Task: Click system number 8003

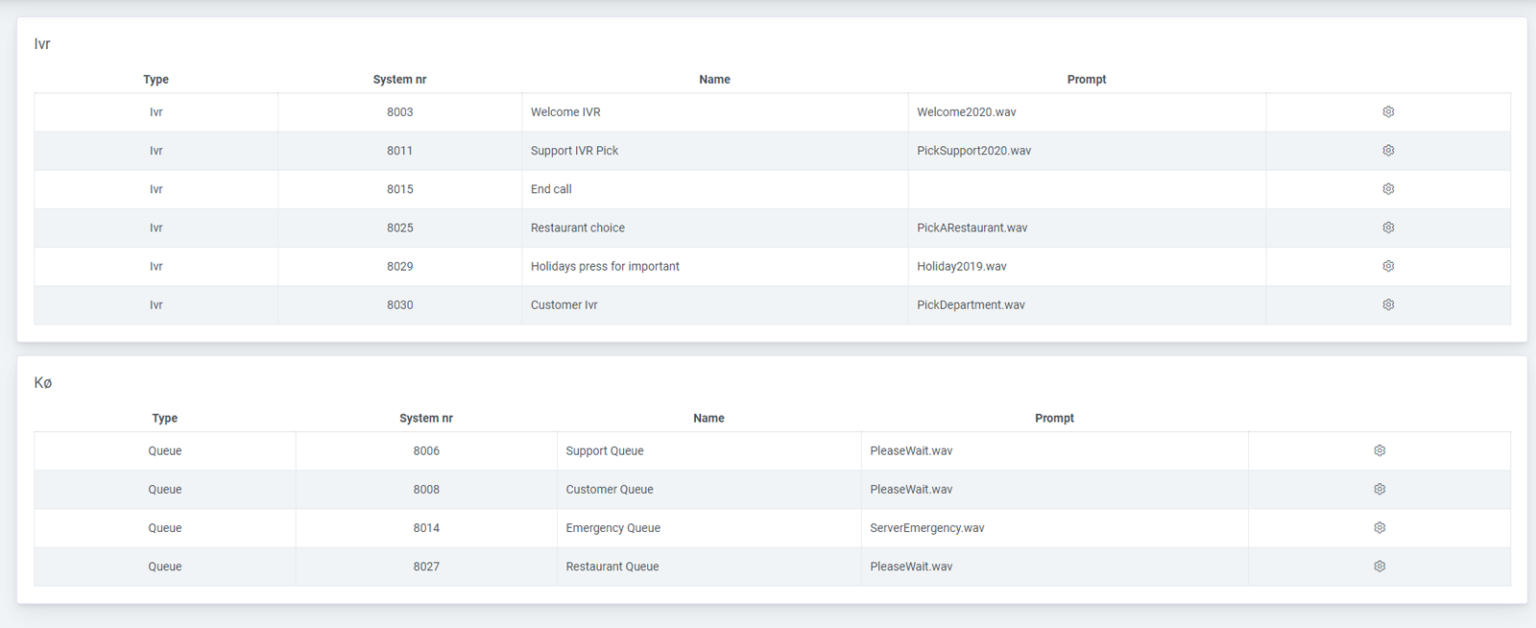Action: click(400, 112)
